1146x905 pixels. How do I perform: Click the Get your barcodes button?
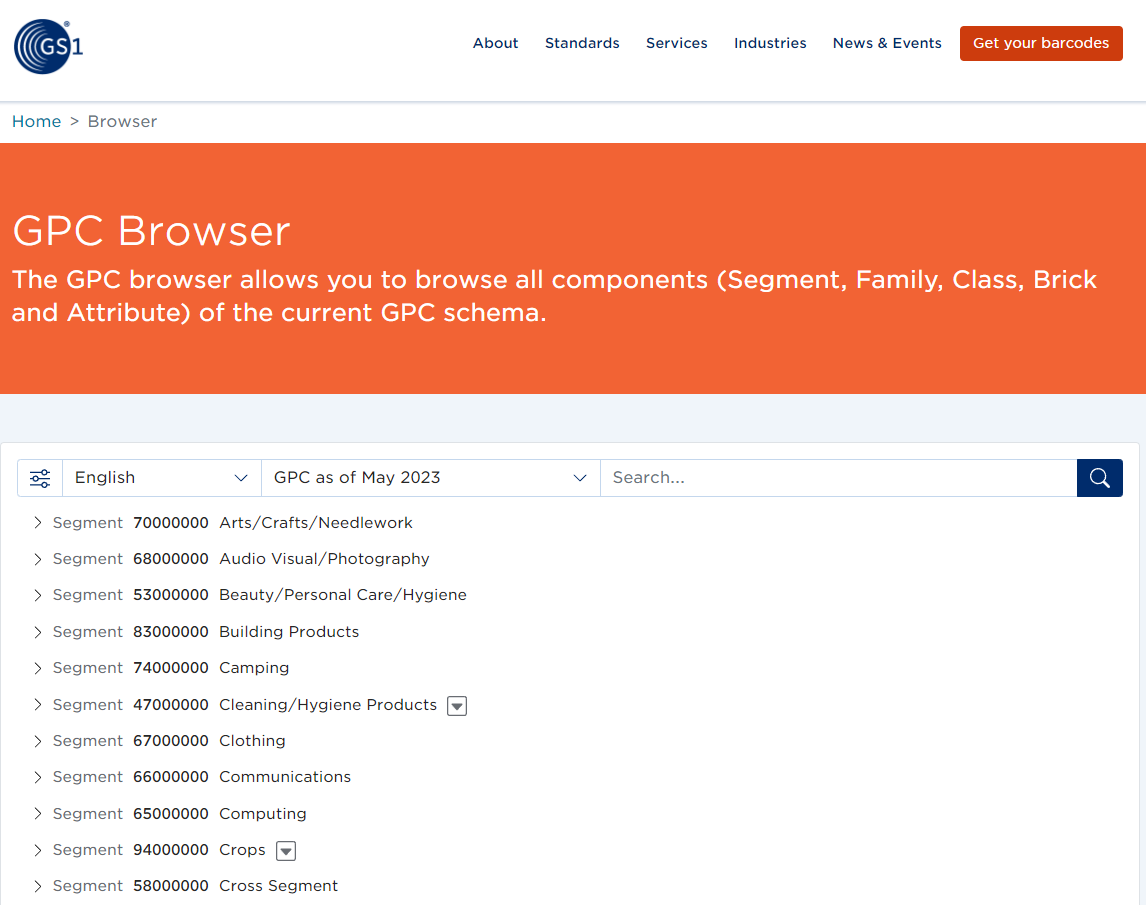1041,43
